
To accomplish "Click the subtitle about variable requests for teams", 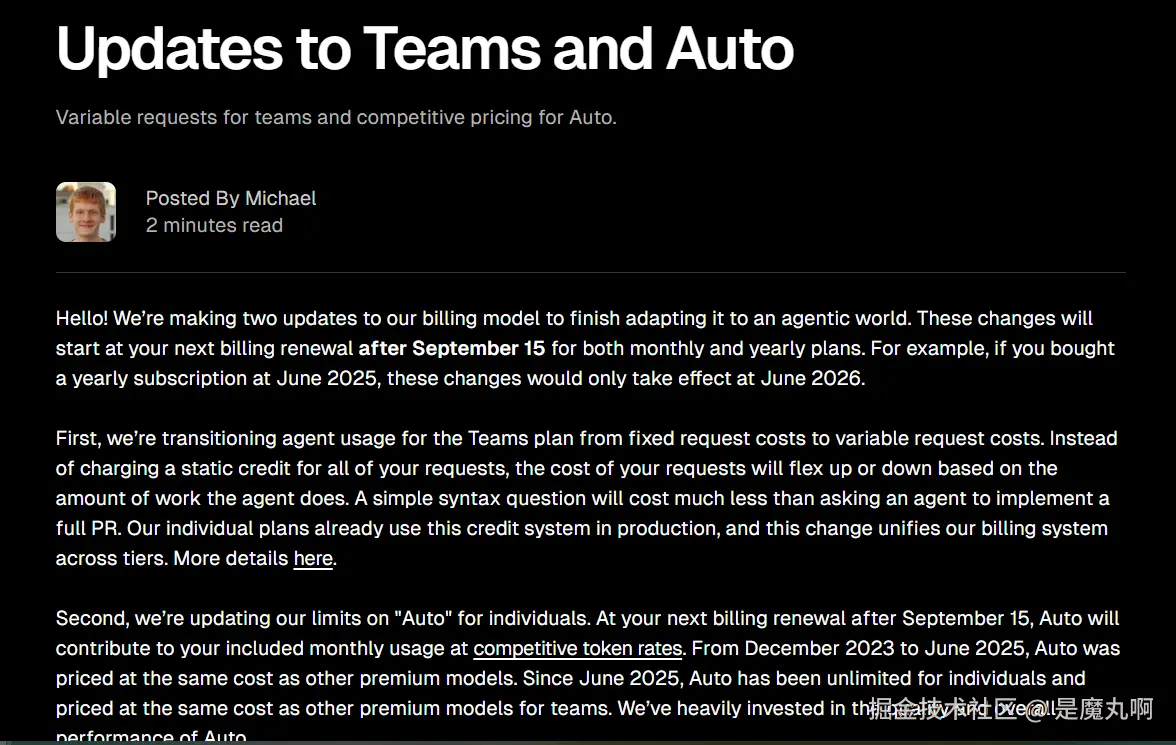I will coord(336,117).
